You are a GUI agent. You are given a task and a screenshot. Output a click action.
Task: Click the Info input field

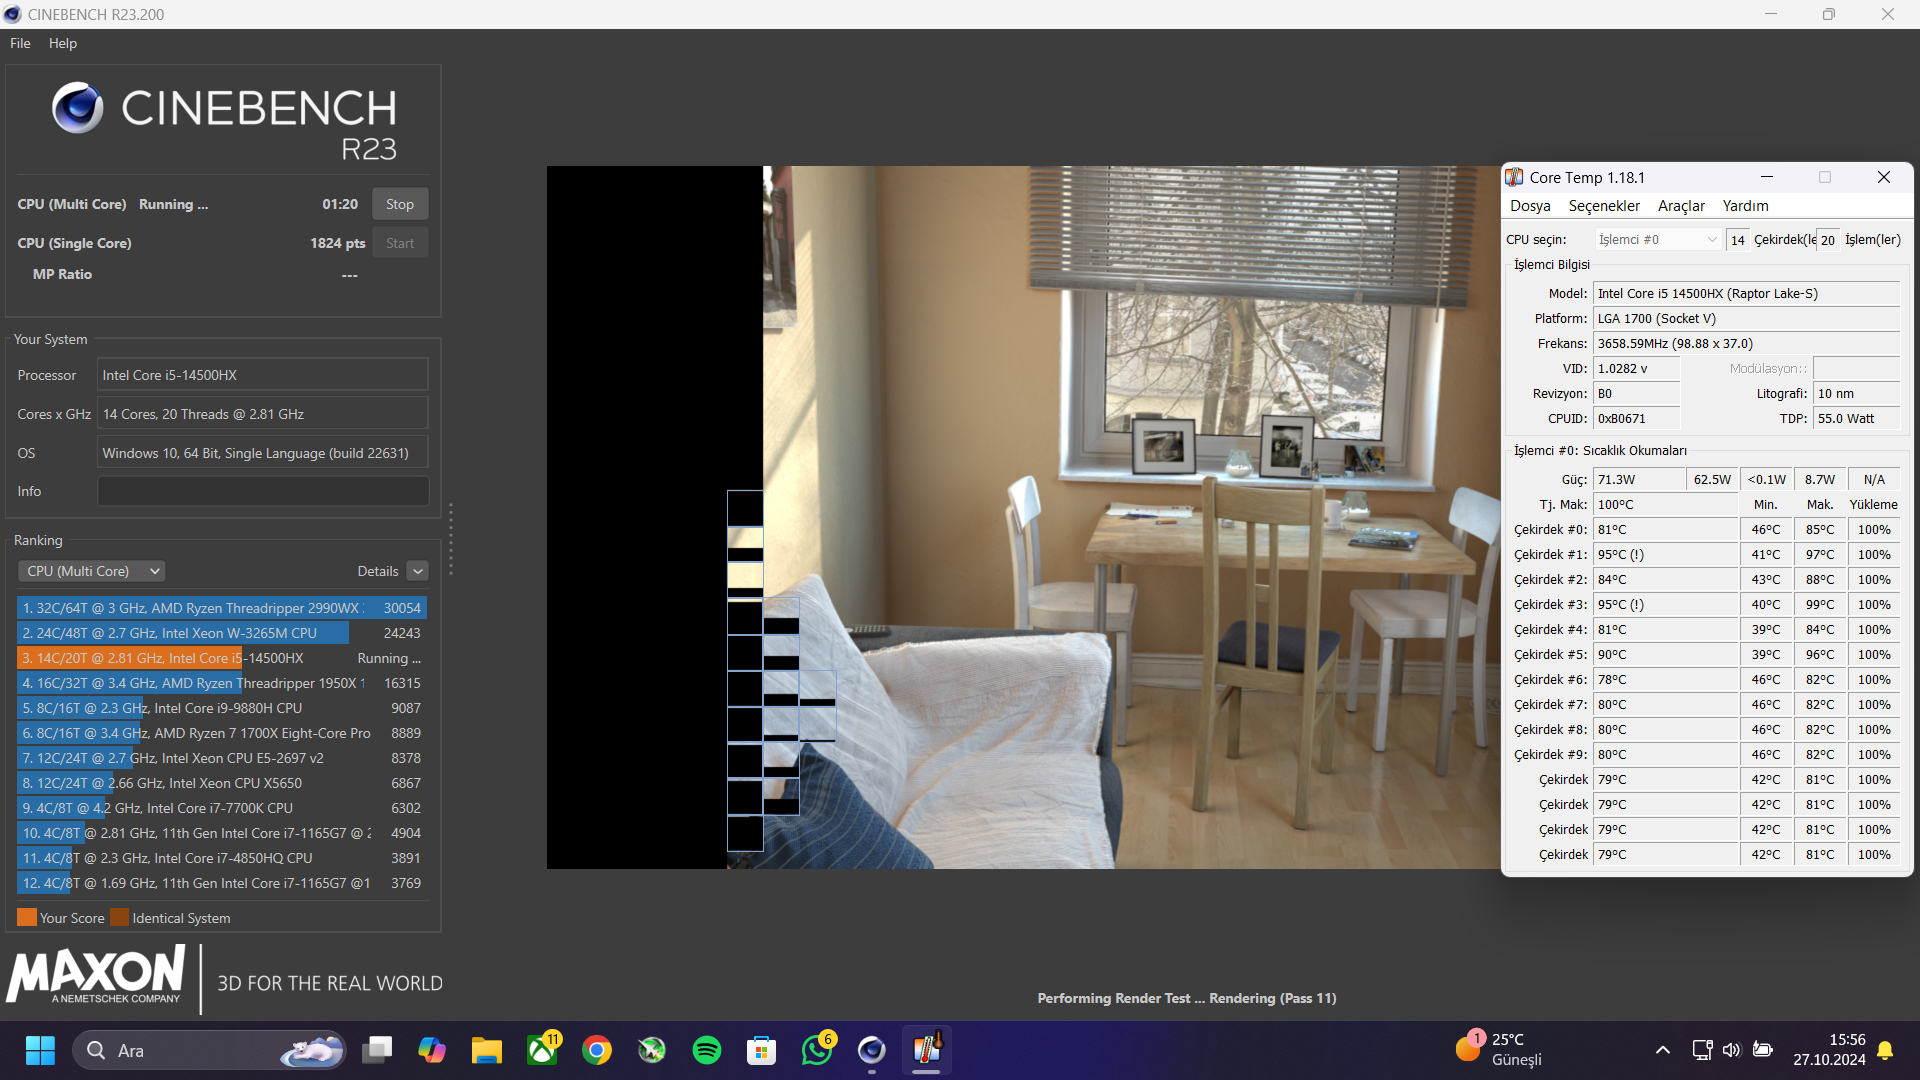click(262, 491)
